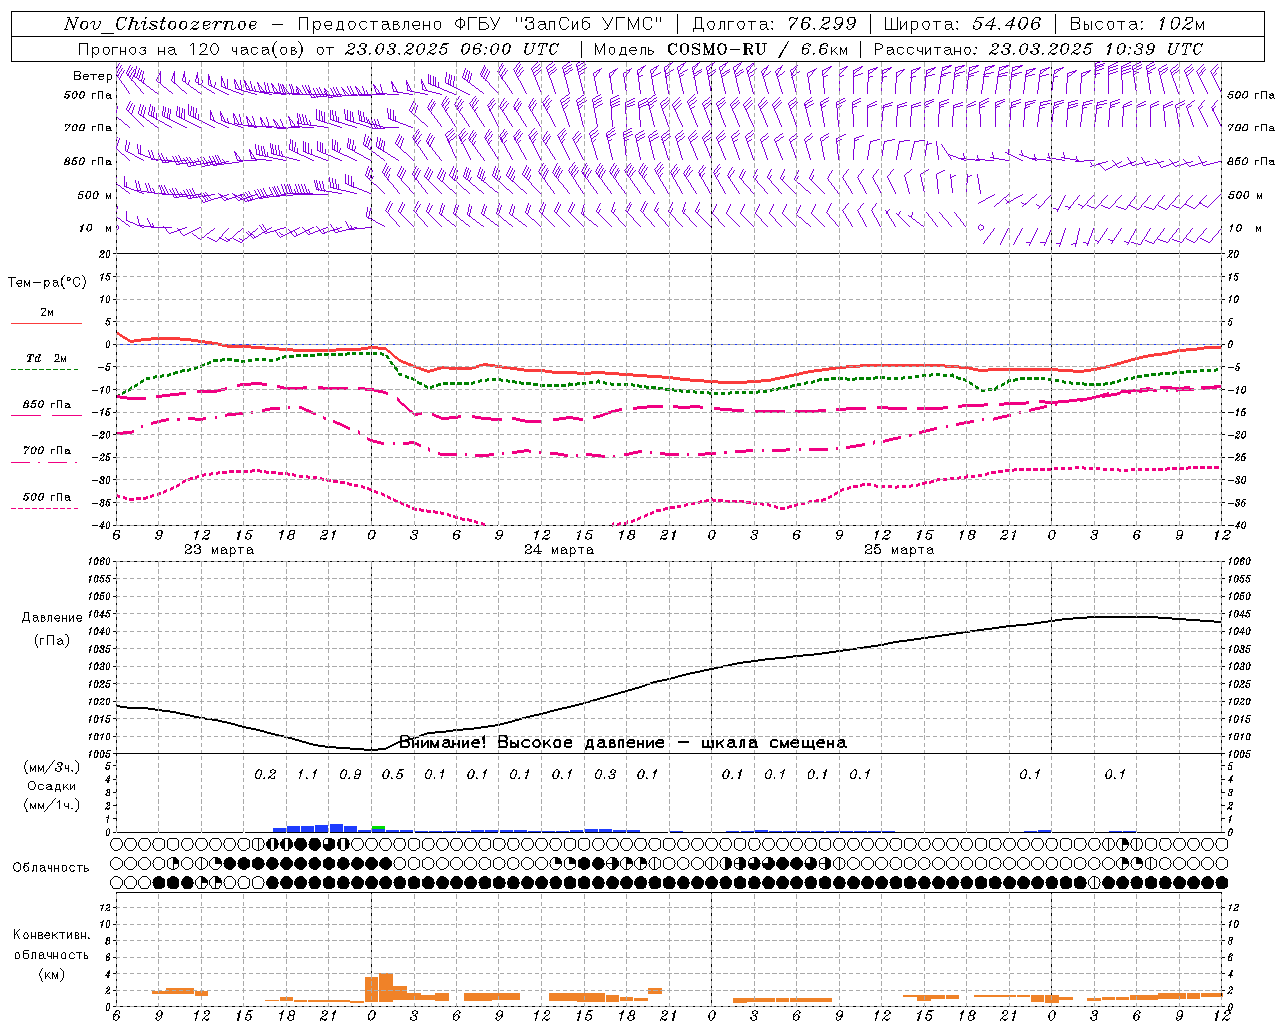This screenshot has width=1280, height=1024.
Task: Click the calm wind circle in 10 м row
Action: click(980, 228)
